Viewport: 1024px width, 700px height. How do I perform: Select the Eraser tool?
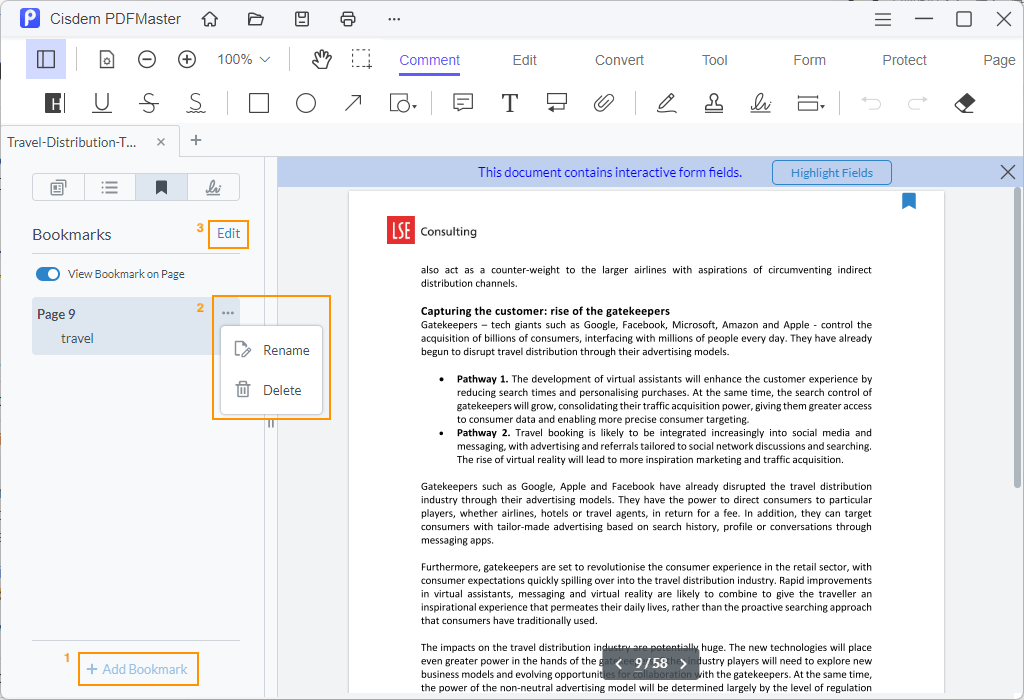point(965,103)
